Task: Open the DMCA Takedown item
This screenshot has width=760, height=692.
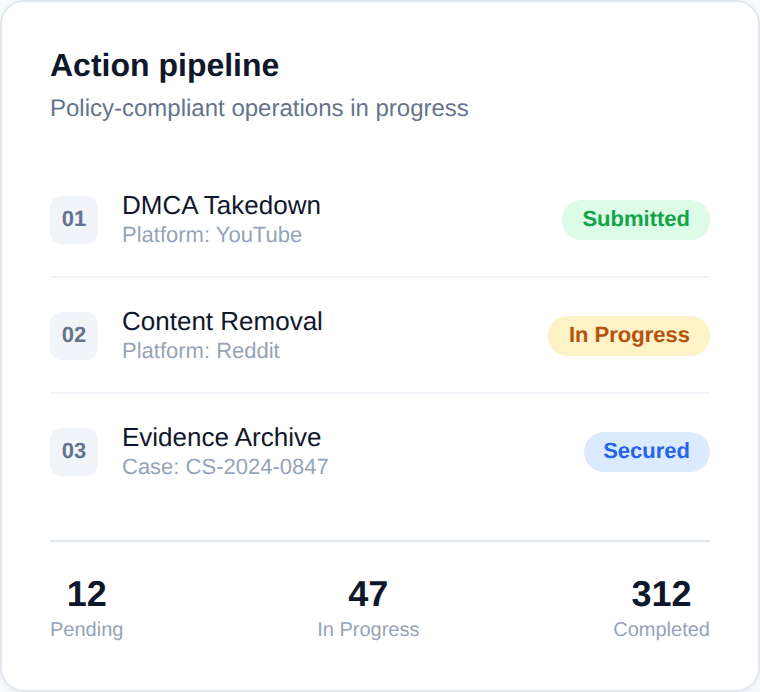Action: (221, 205)
